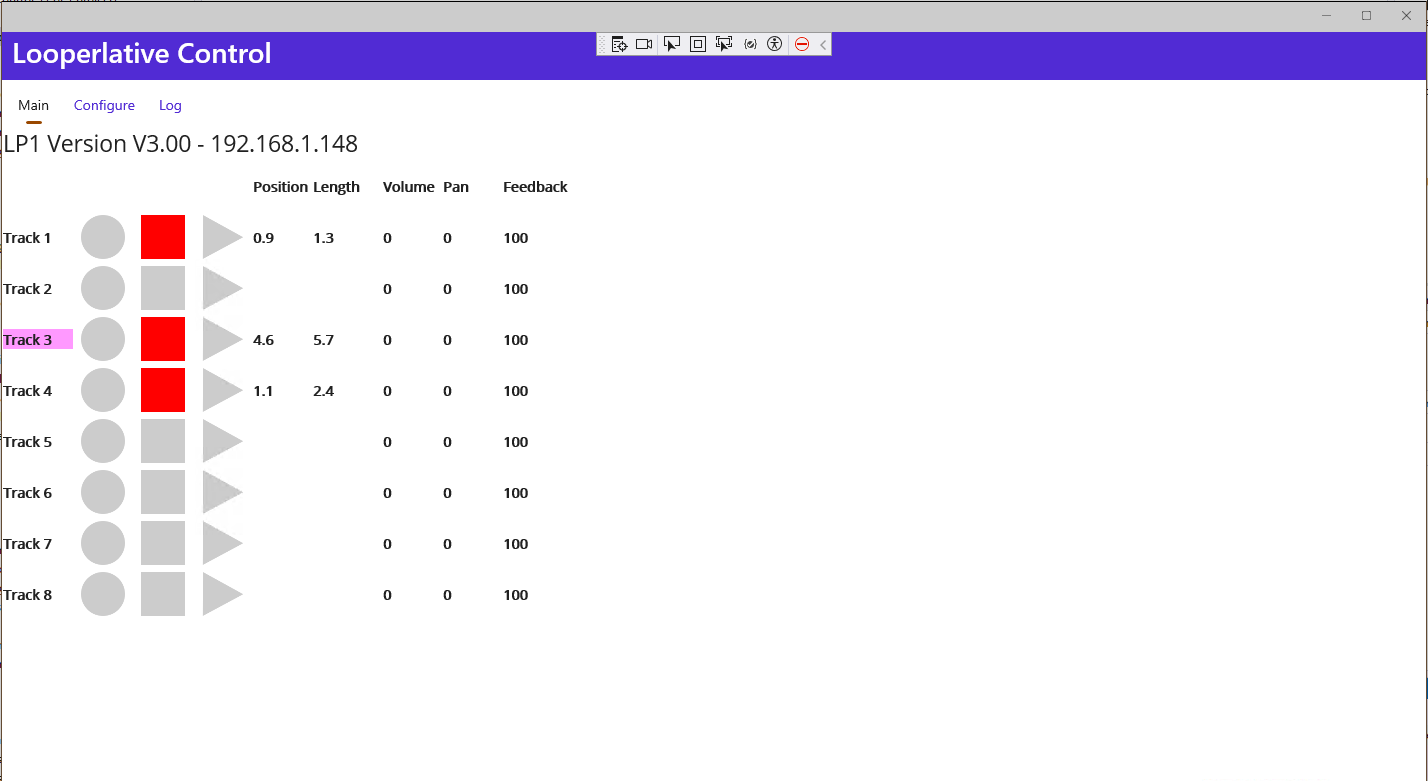Maximize the application window
Viewport: 1428px width, 781px height.
coord(1366,15)
